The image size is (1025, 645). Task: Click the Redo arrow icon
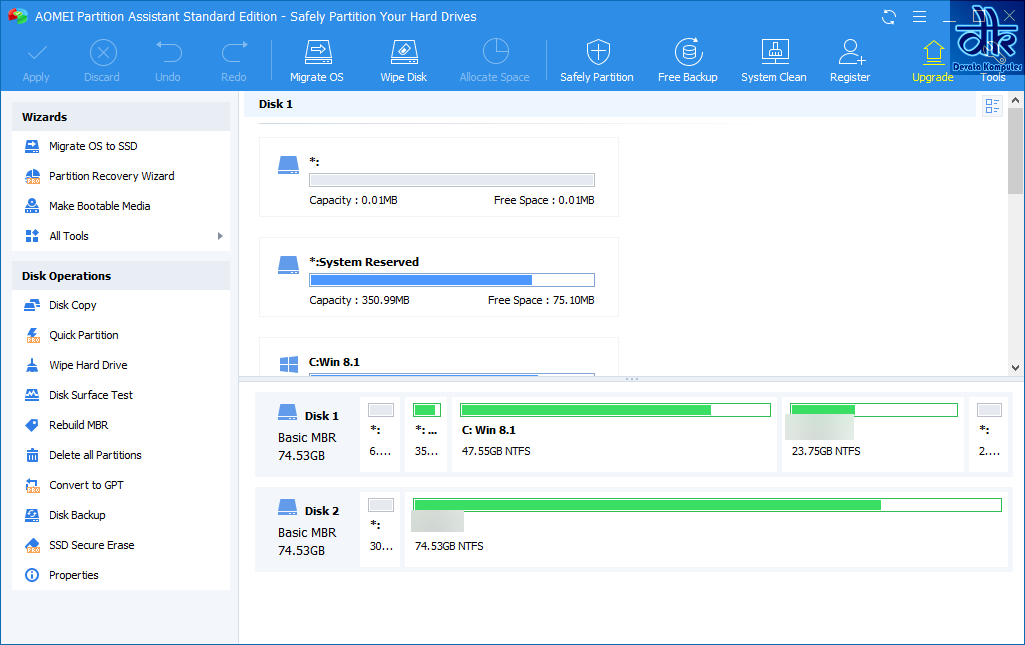[234, 52]
